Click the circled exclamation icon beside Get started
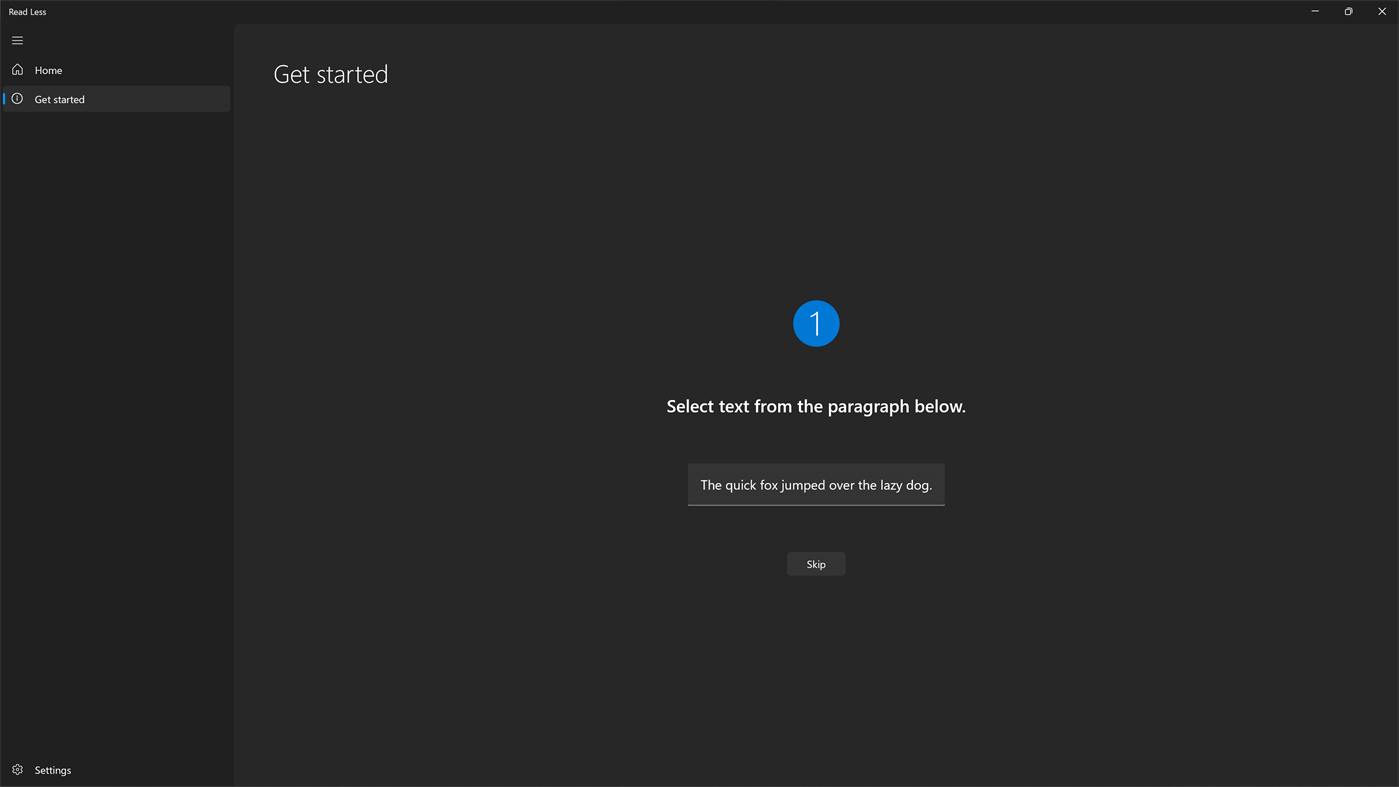Image resolution: width=1399 pixels, height=787 pixels. 15,98
